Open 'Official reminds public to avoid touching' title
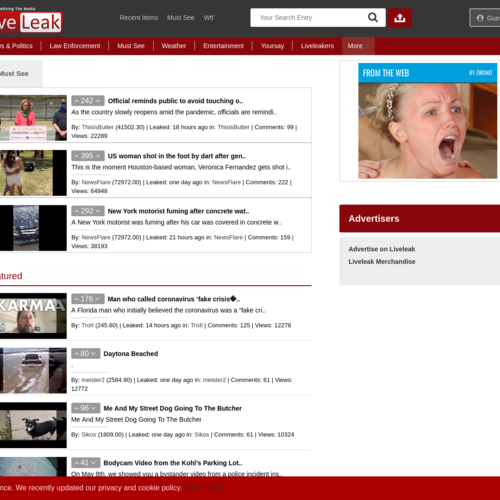 (x=175, y=101)
